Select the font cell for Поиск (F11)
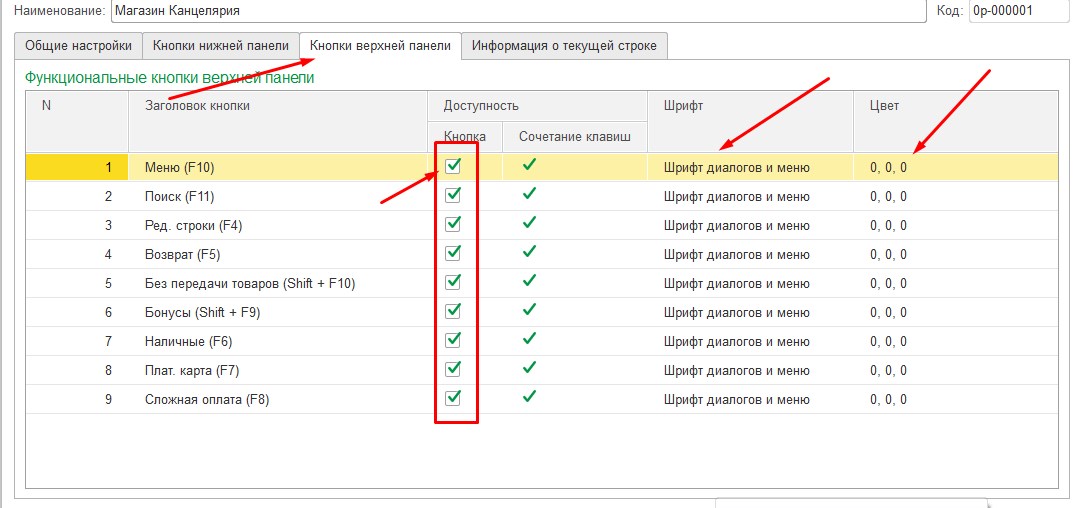 click(x=736, y=197)
